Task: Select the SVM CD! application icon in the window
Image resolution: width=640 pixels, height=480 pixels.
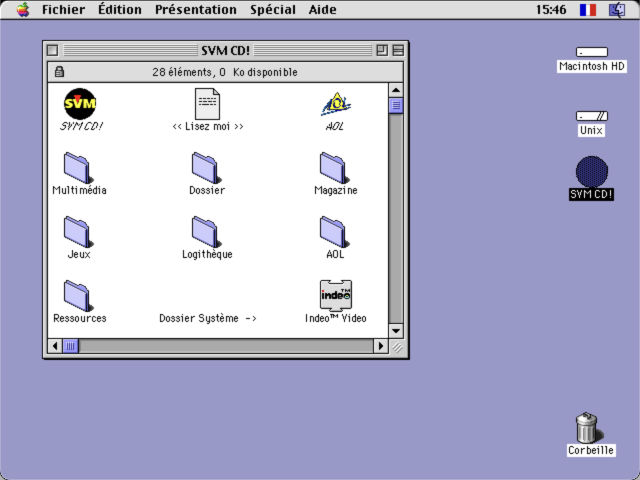Action: 80,104
